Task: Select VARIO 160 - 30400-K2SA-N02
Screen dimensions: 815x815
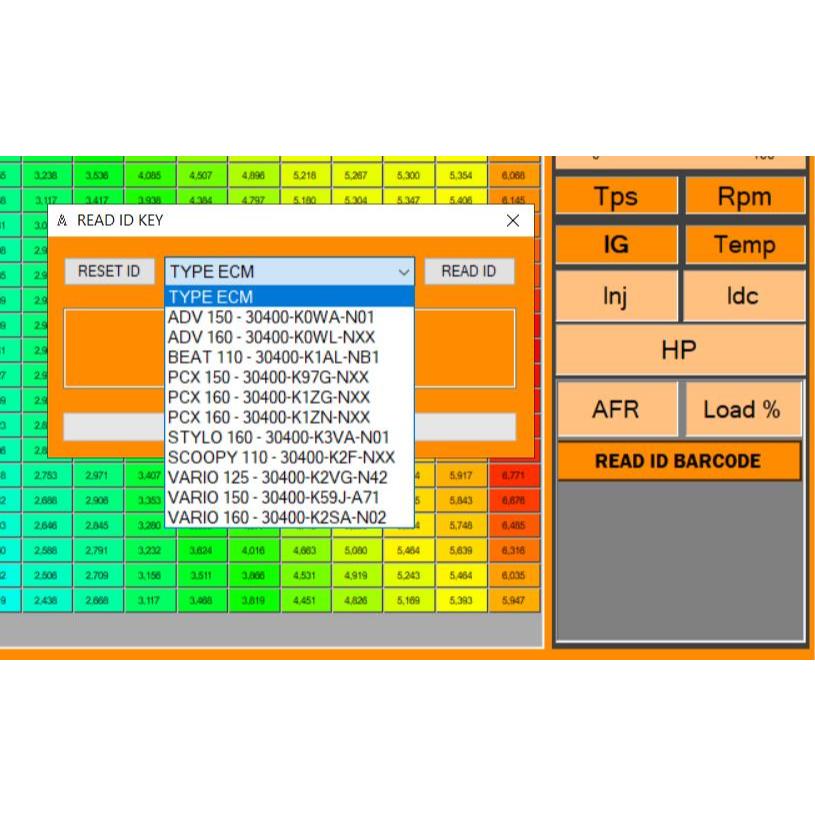Action: 290,518
